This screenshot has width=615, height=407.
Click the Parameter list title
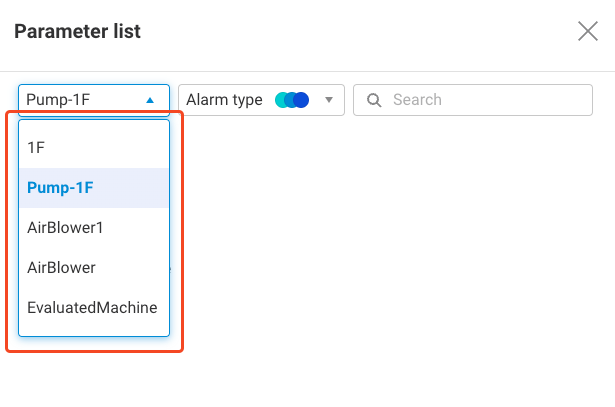coord(77,31)
